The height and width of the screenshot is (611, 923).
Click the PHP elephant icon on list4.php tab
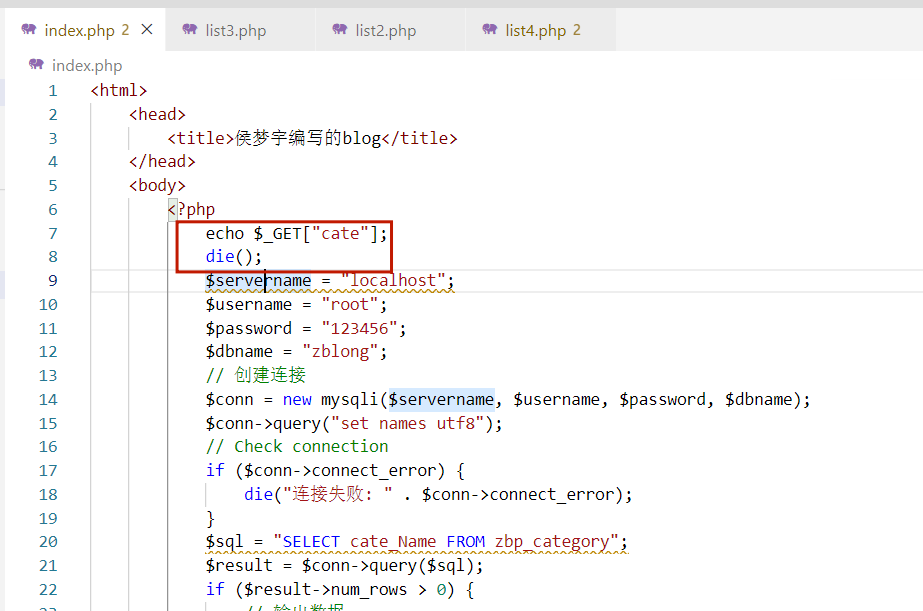click(490, 29)
